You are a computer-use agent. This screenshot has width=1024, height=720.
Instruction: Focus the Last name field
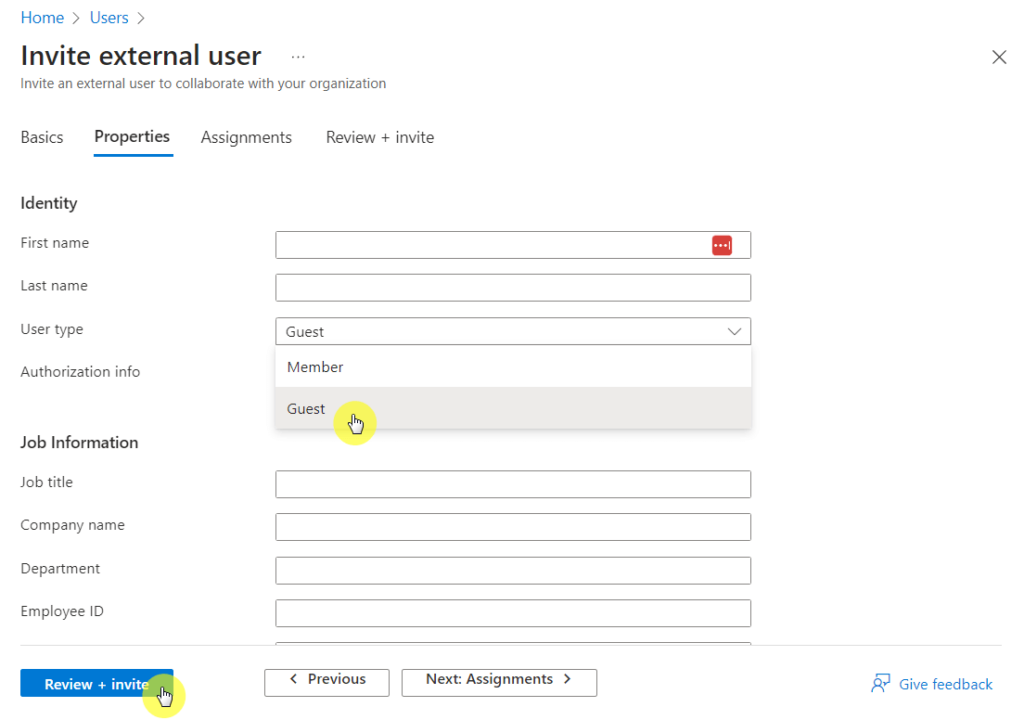point(513,287)
